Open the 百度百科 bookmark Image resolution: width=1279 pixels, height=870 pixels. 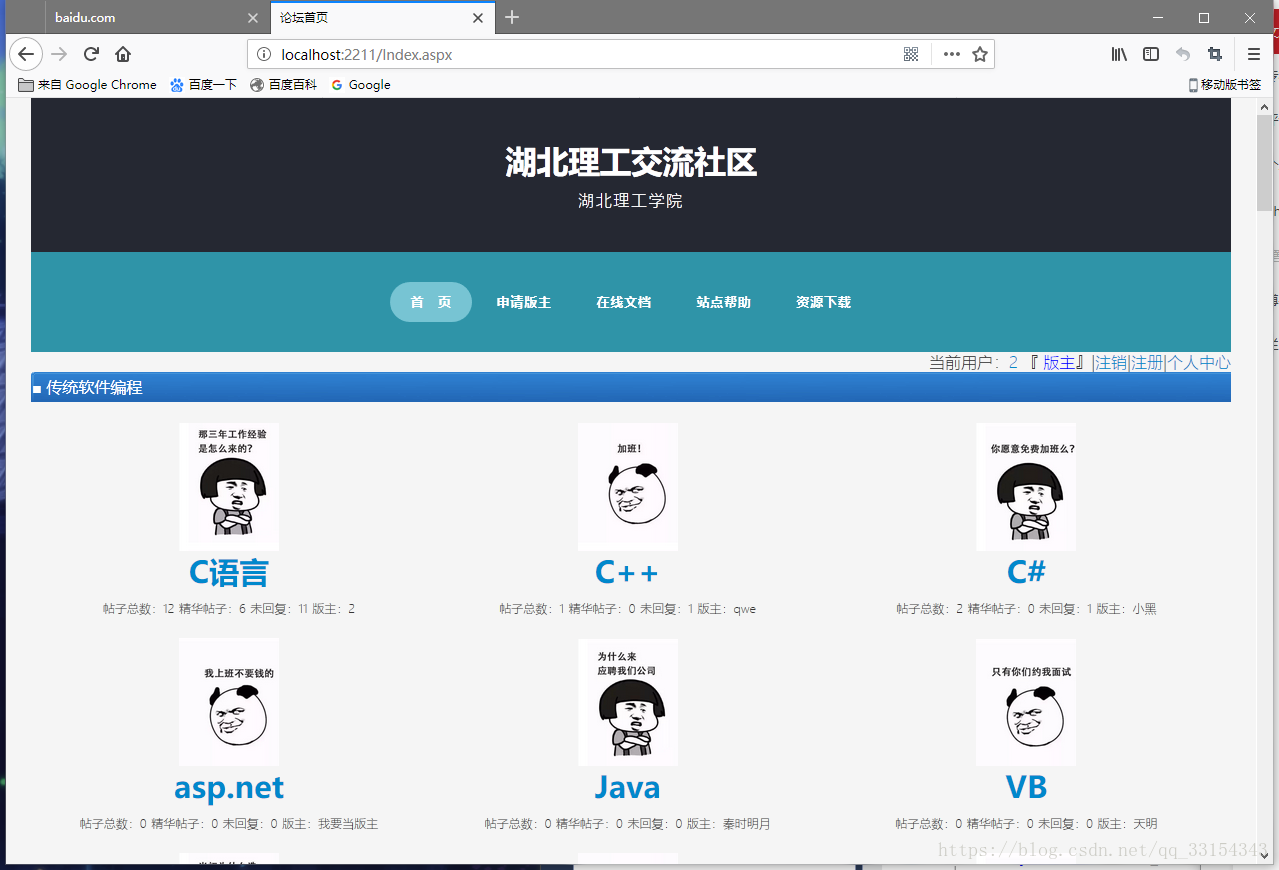coord(283,85)
